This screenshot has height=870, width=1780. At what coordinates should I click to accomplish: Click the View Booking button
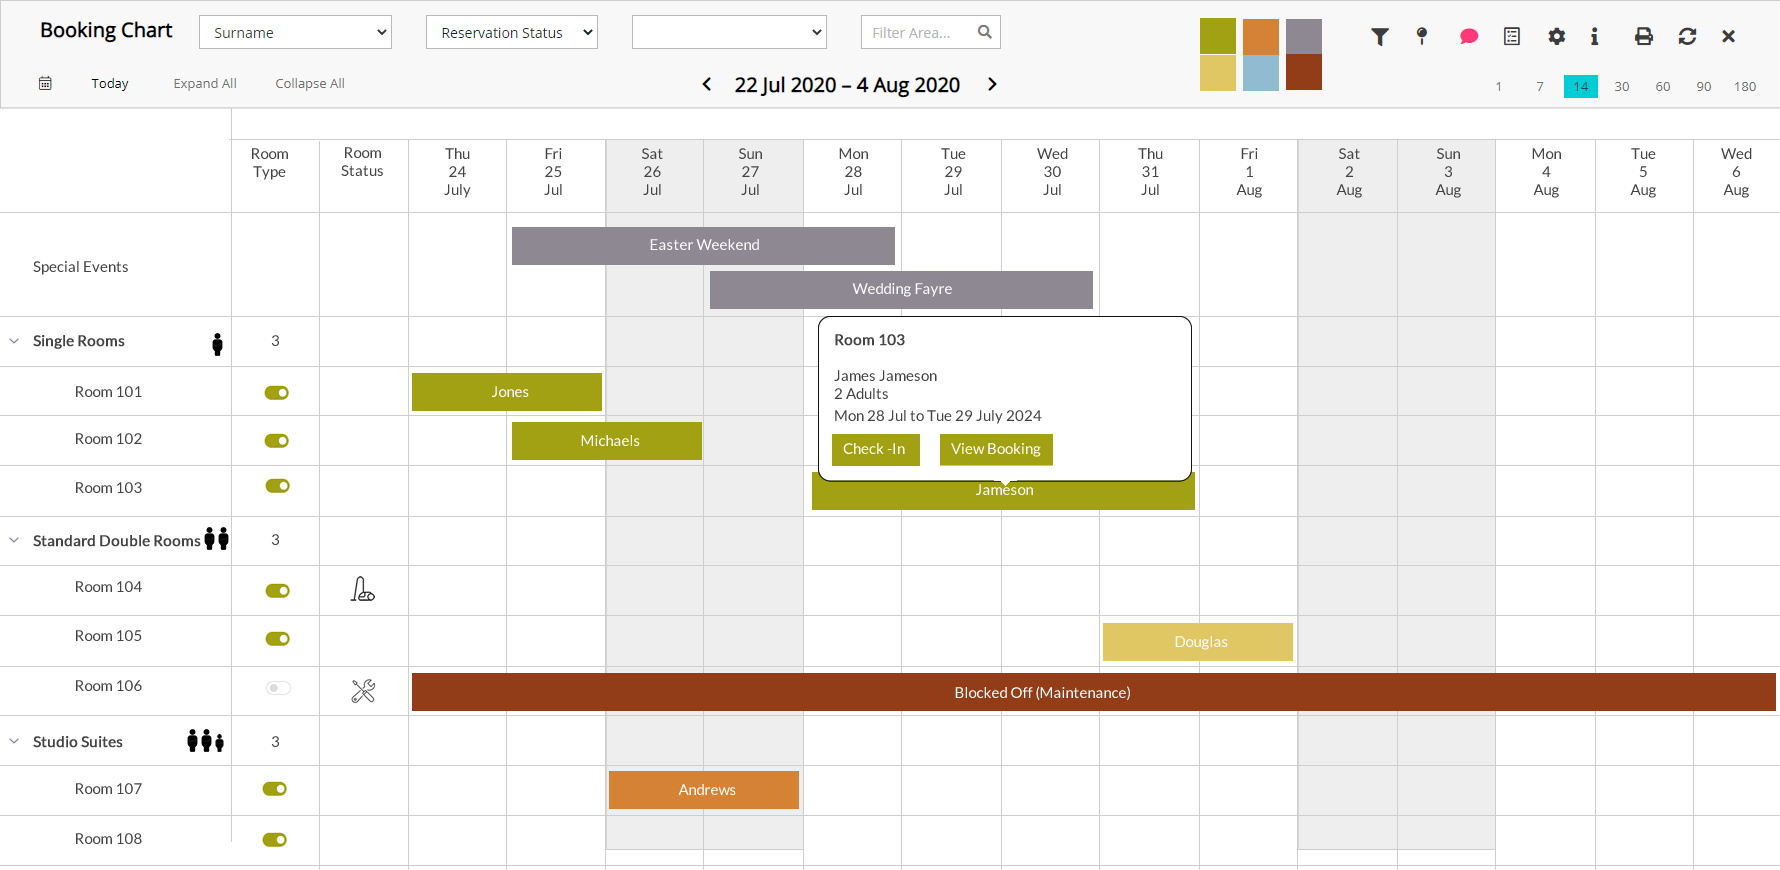(995, 449)
